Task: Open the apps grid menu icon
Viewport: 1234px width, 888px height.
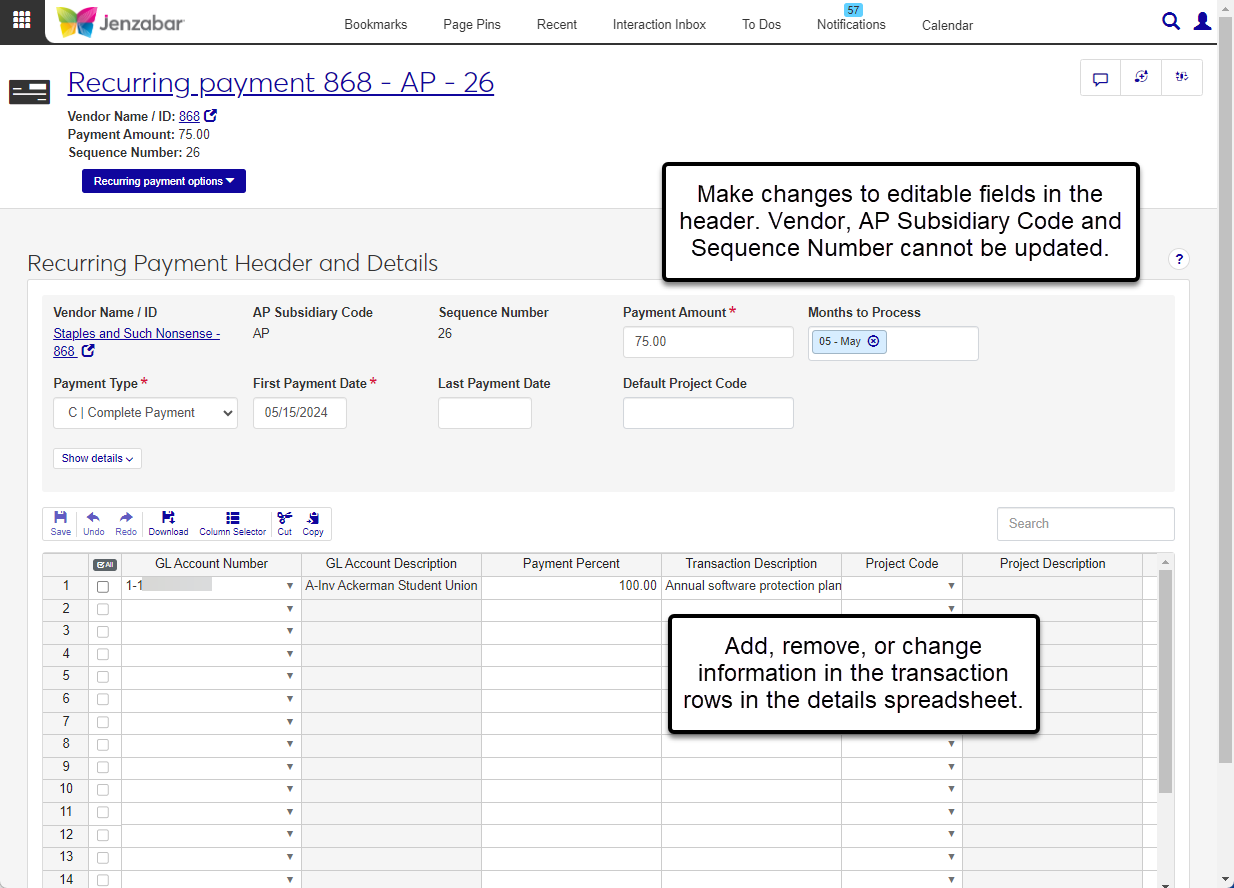Action: [x=21, y=20]
